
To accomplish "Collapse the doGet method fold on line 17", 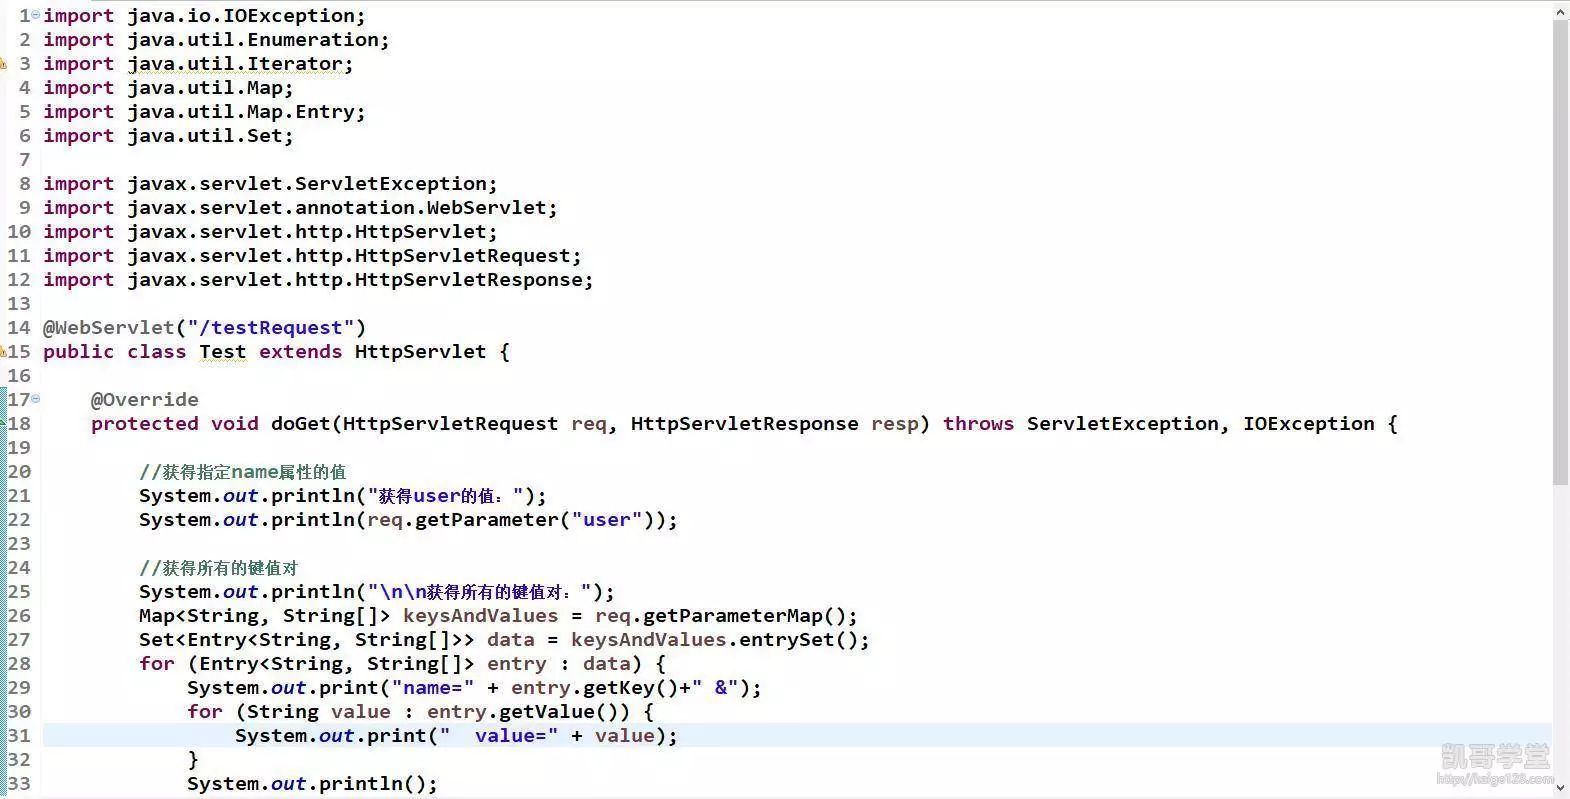I will point(36,398).
